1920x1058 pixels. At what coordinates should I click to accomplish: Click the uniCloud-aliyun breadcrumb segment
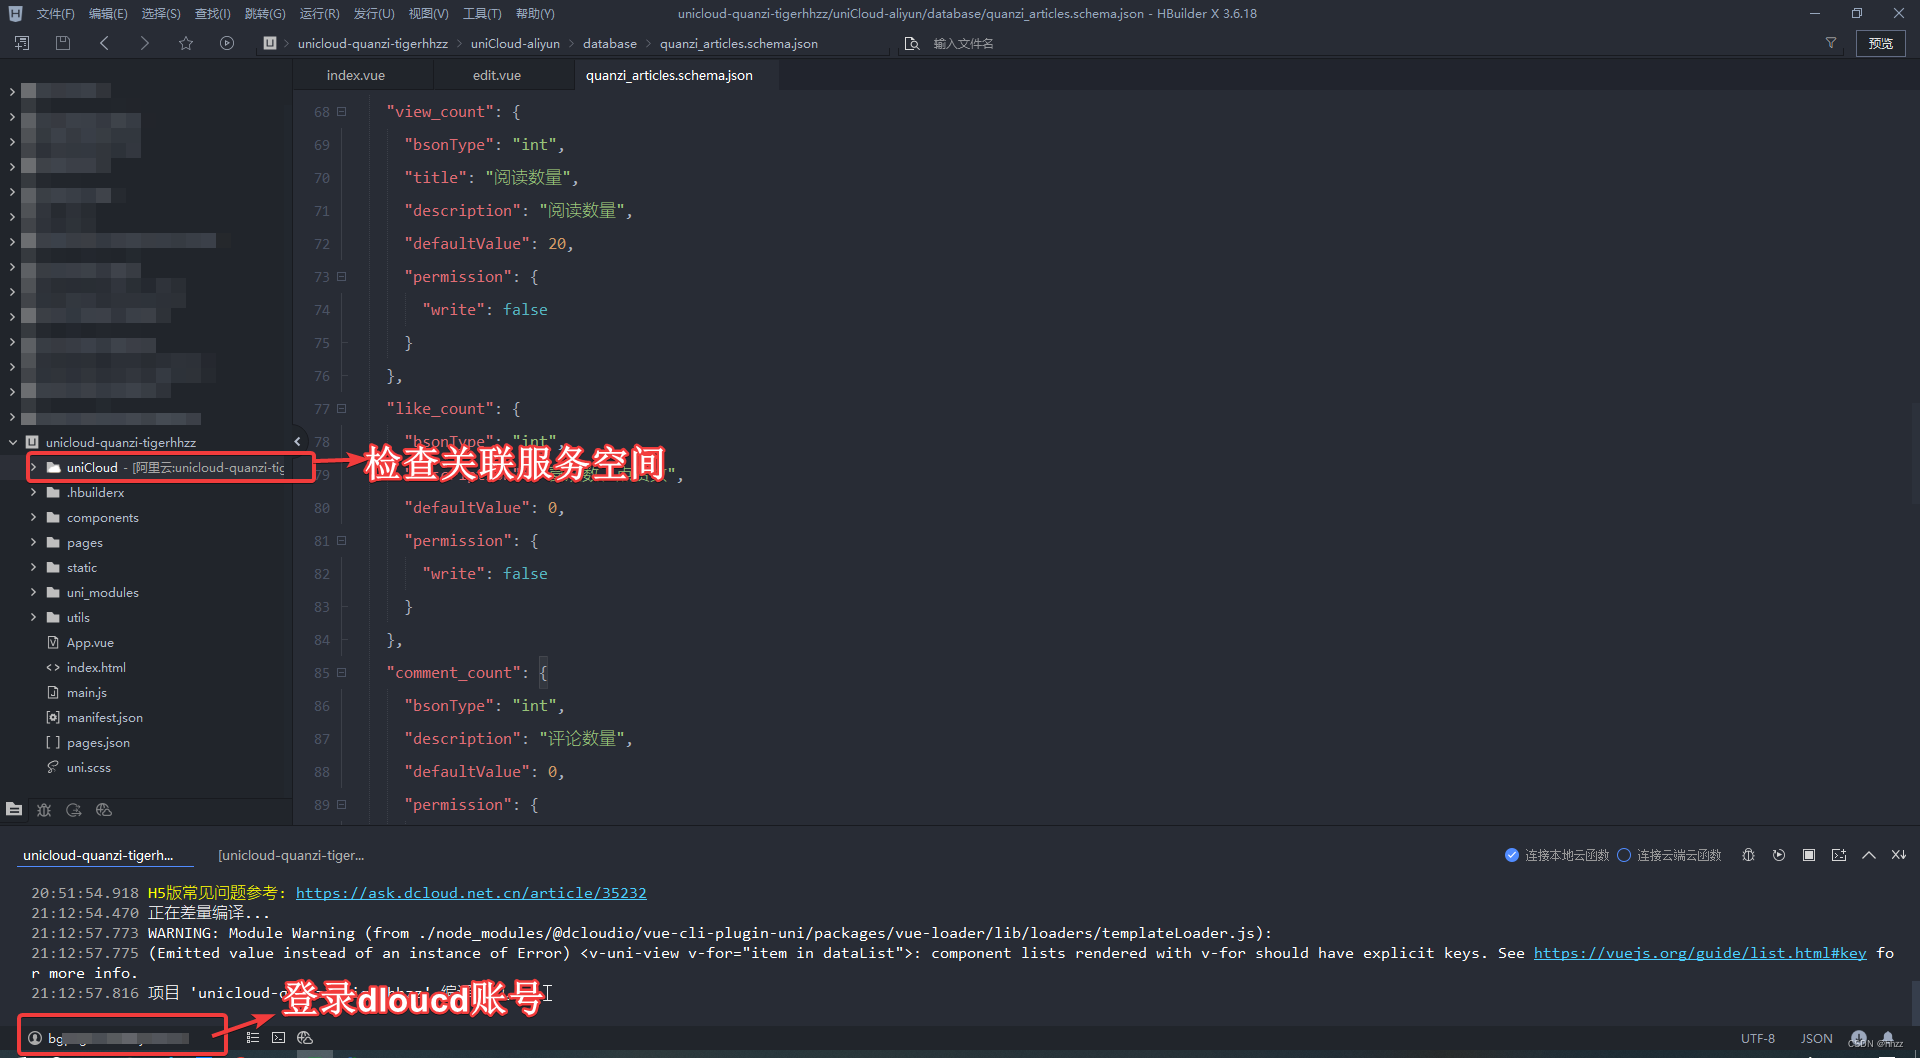coord(515,44)
